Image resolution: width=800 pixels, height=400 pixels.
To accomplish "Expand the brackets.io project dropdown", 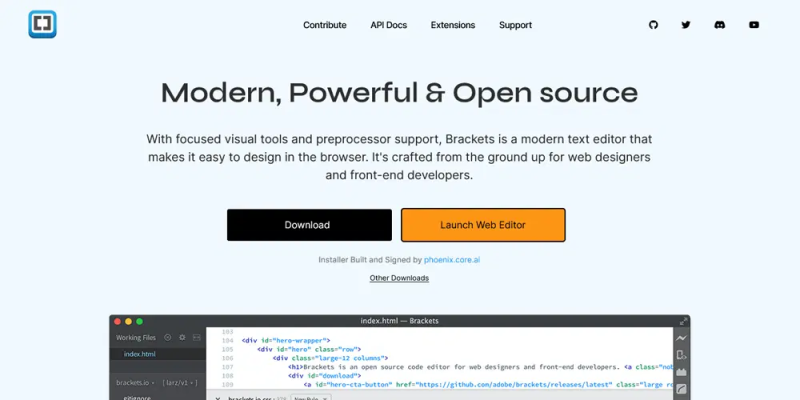I will (x=135, y=383).
